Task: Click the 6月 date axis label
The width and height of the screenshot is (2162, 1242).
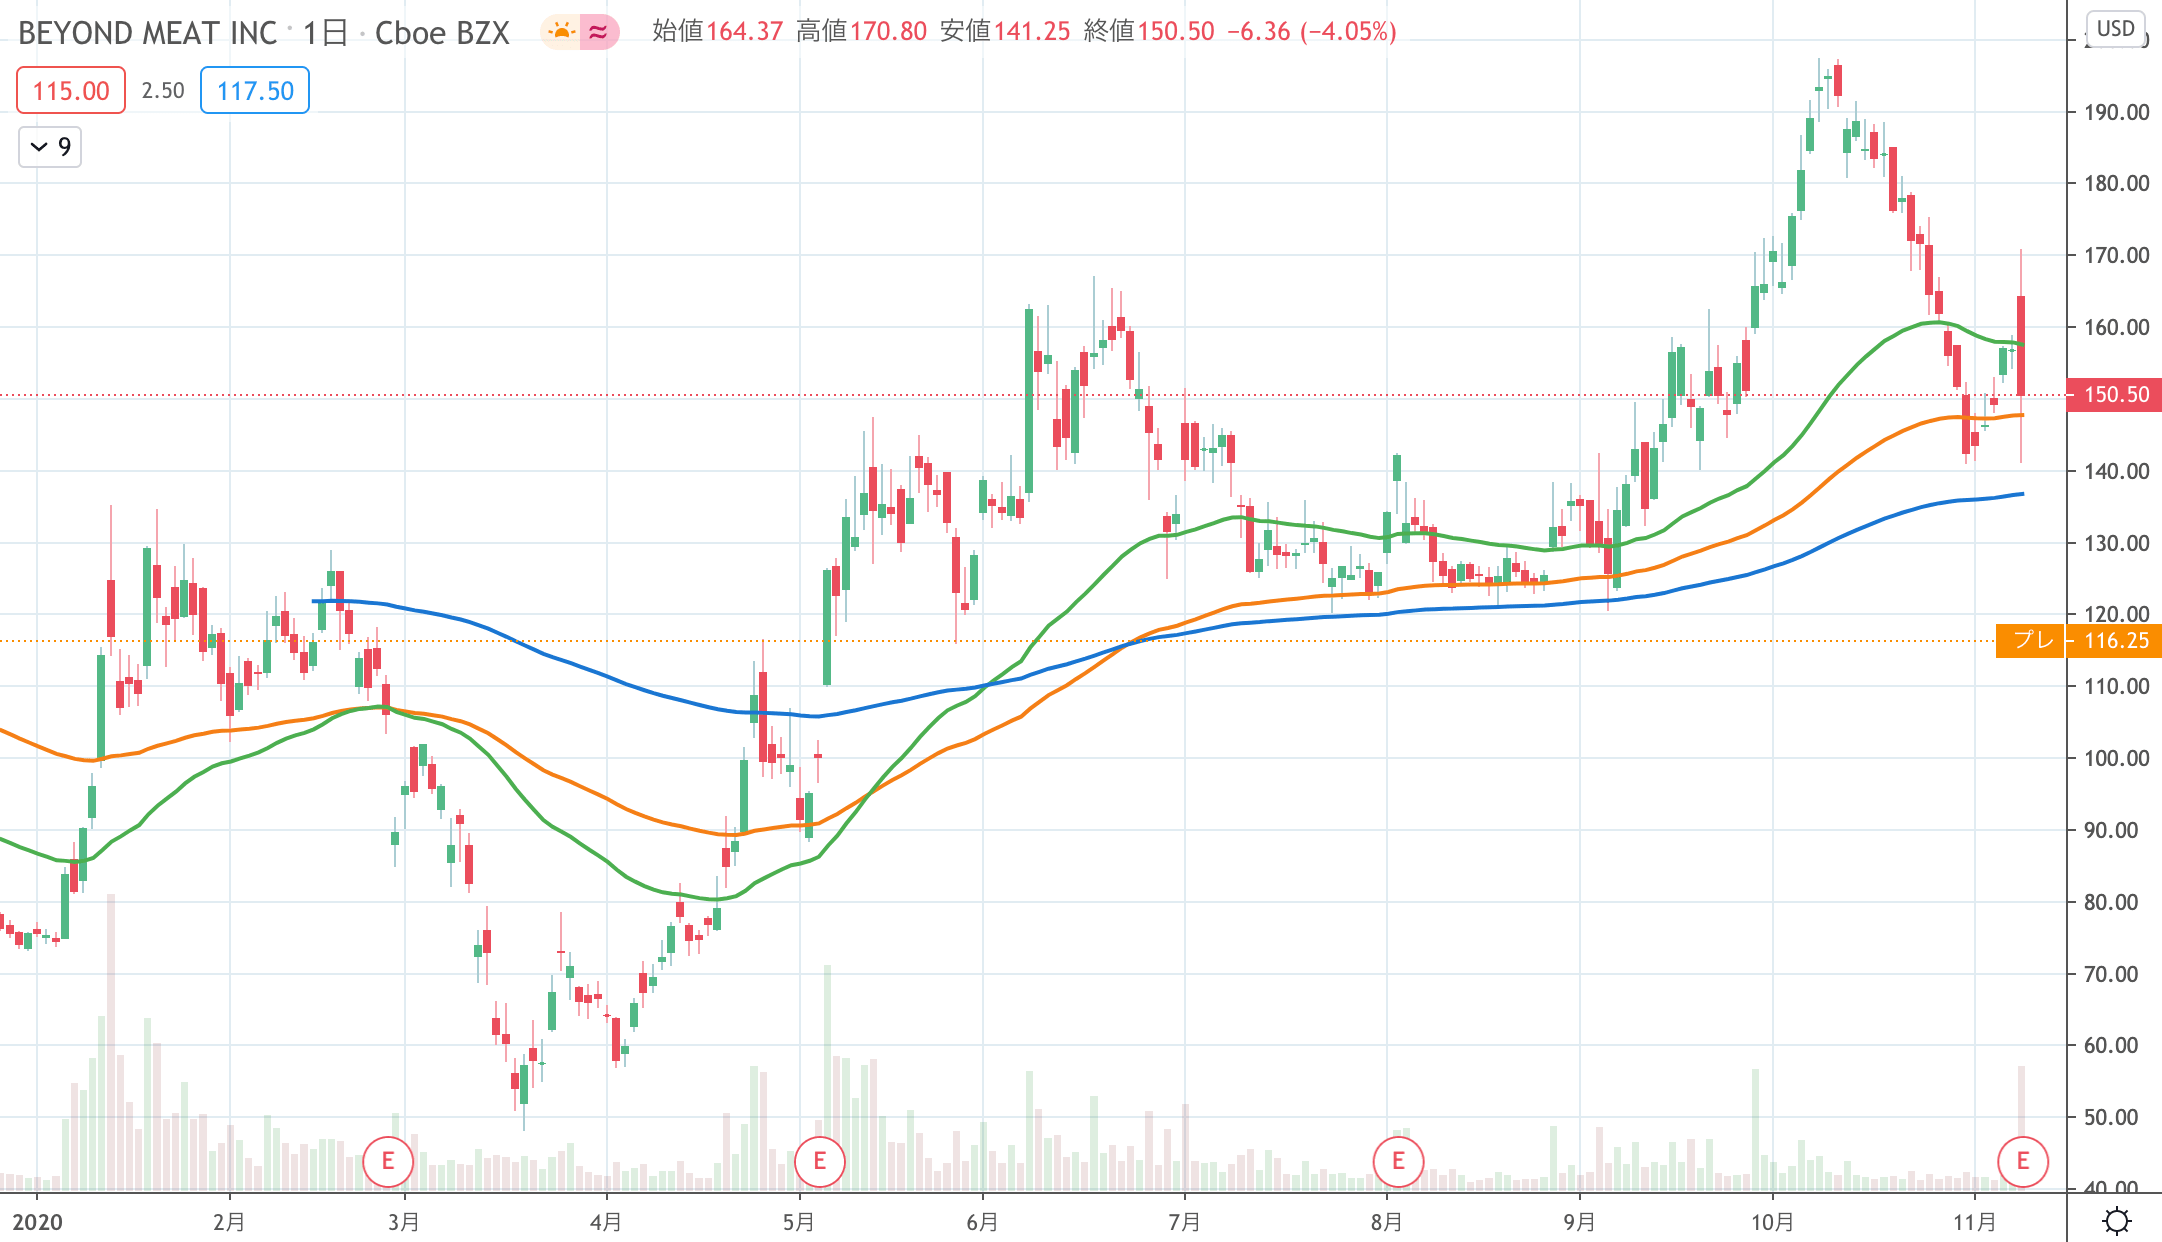Action: [982, 1222]
